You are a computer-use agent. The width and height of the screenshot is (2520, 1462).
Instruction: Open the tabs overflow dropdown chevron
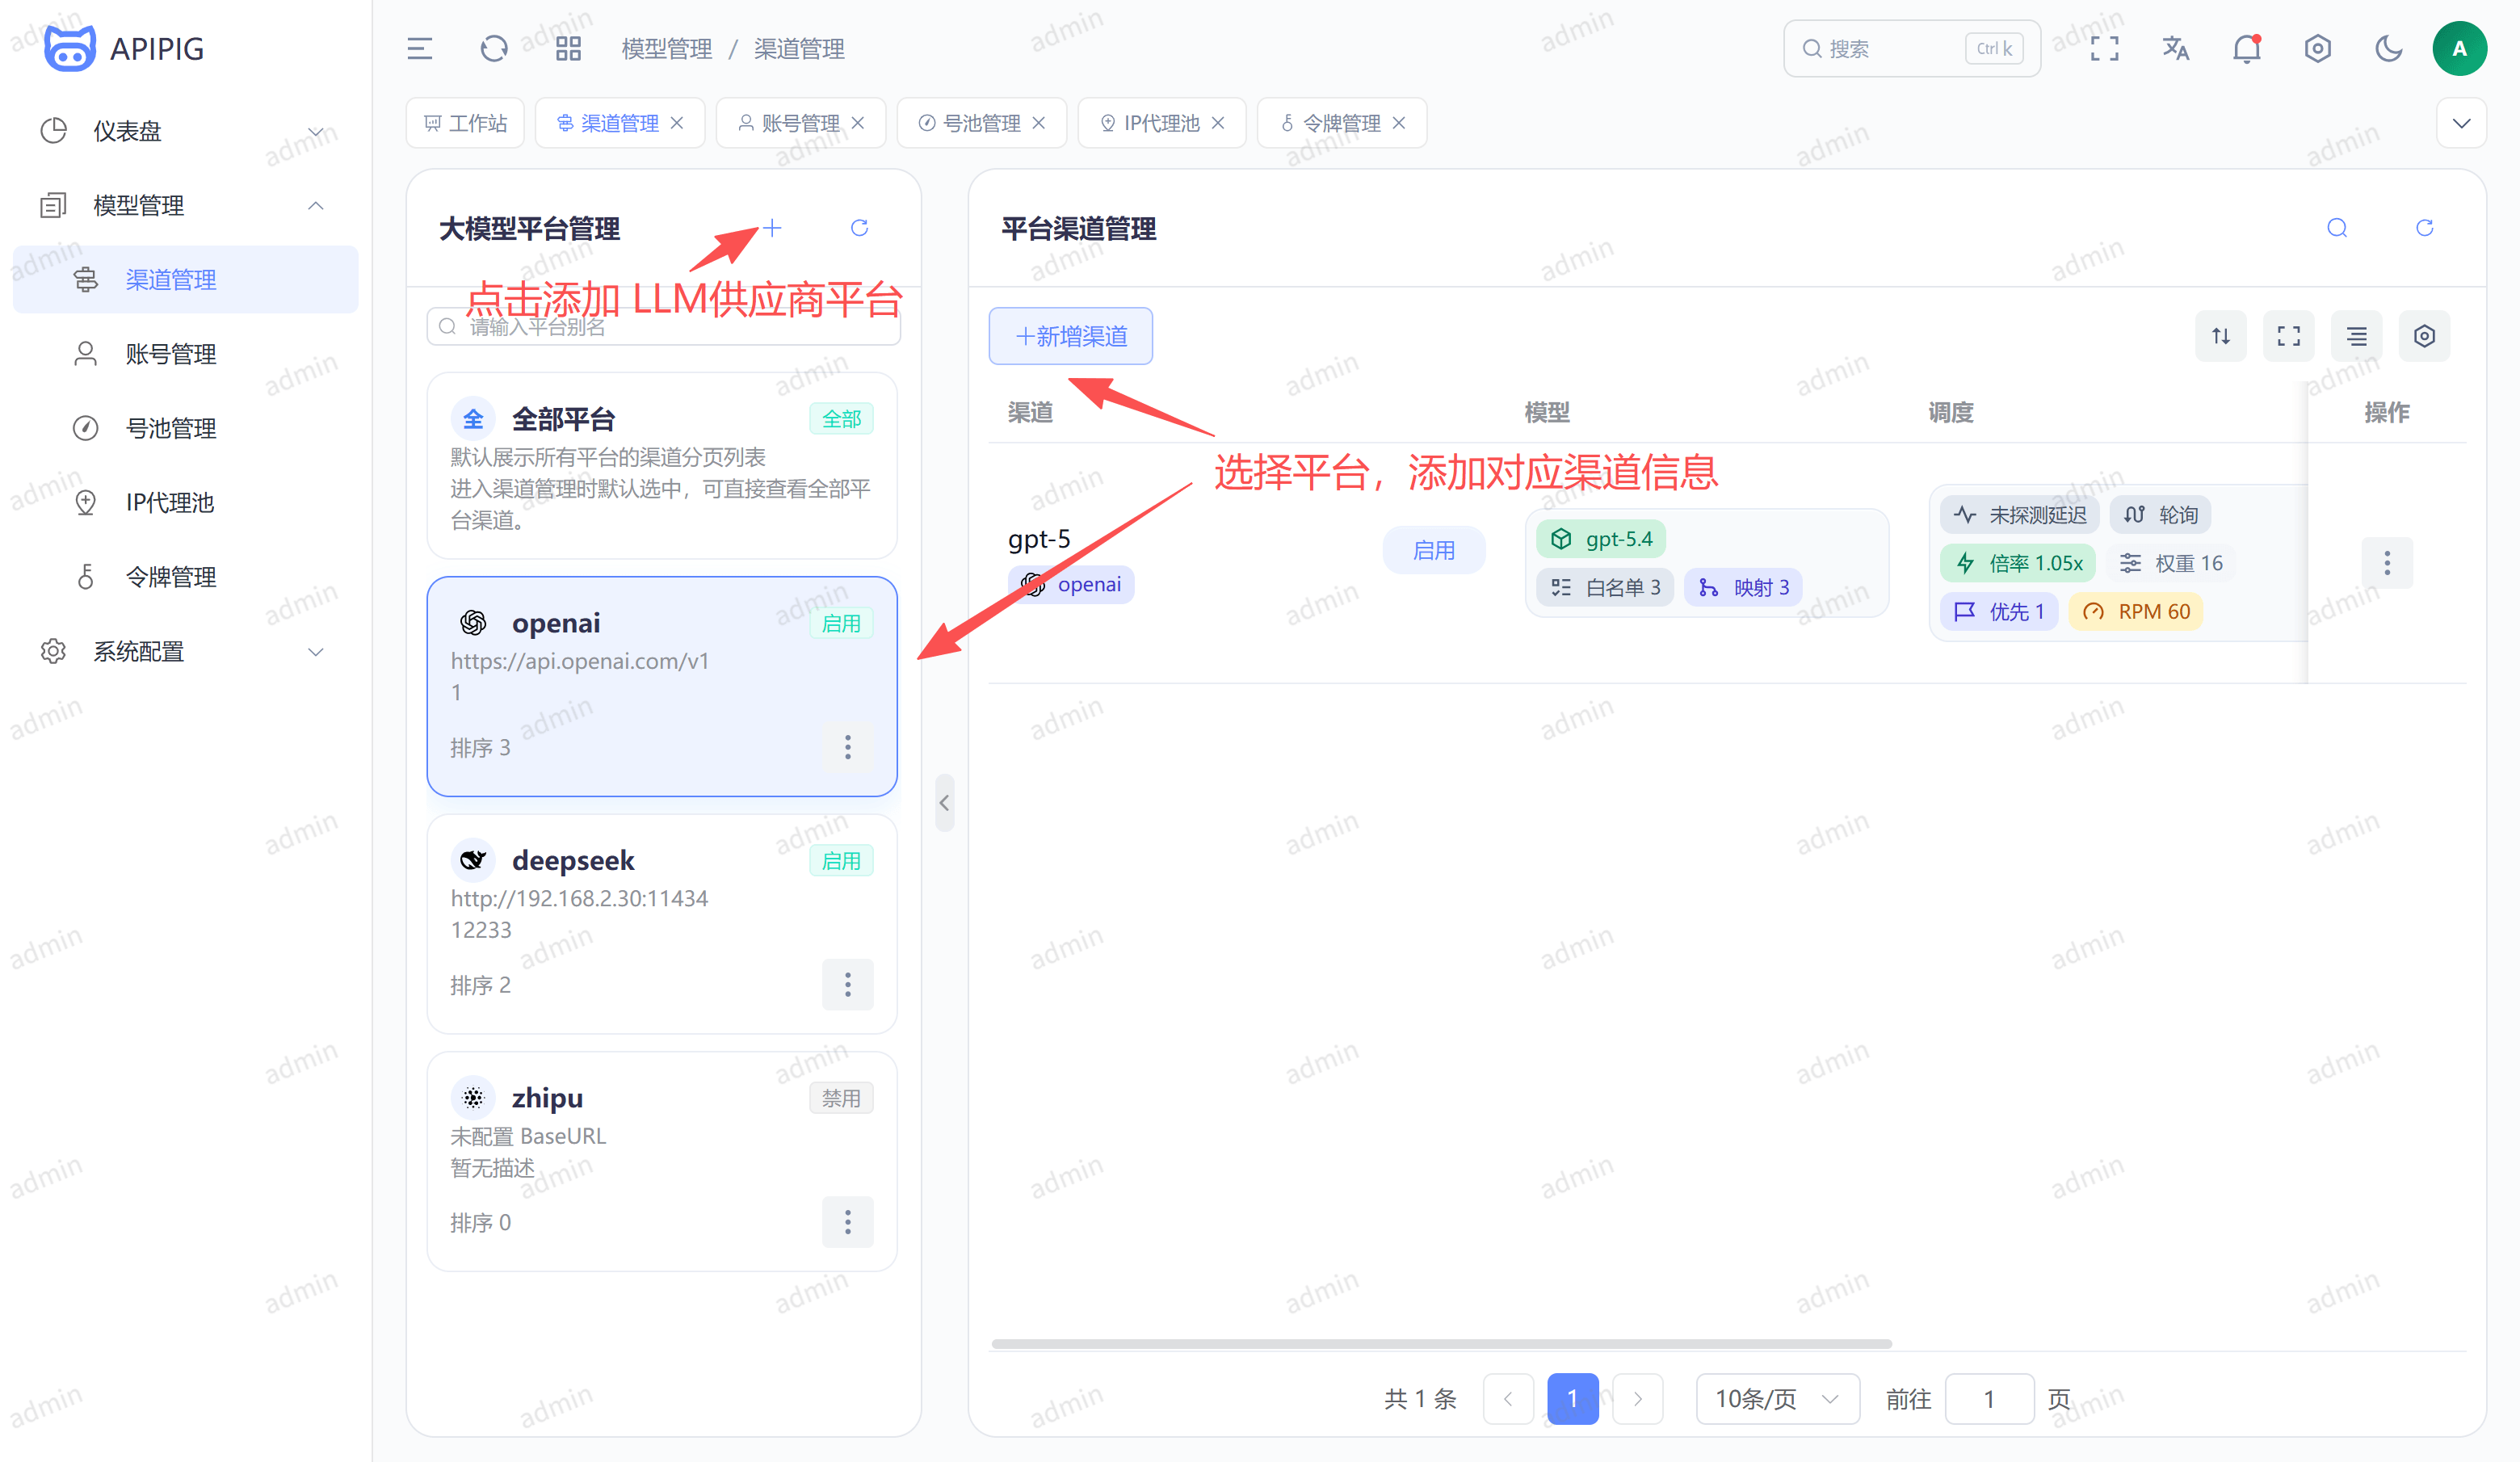tap(2461, 123)
